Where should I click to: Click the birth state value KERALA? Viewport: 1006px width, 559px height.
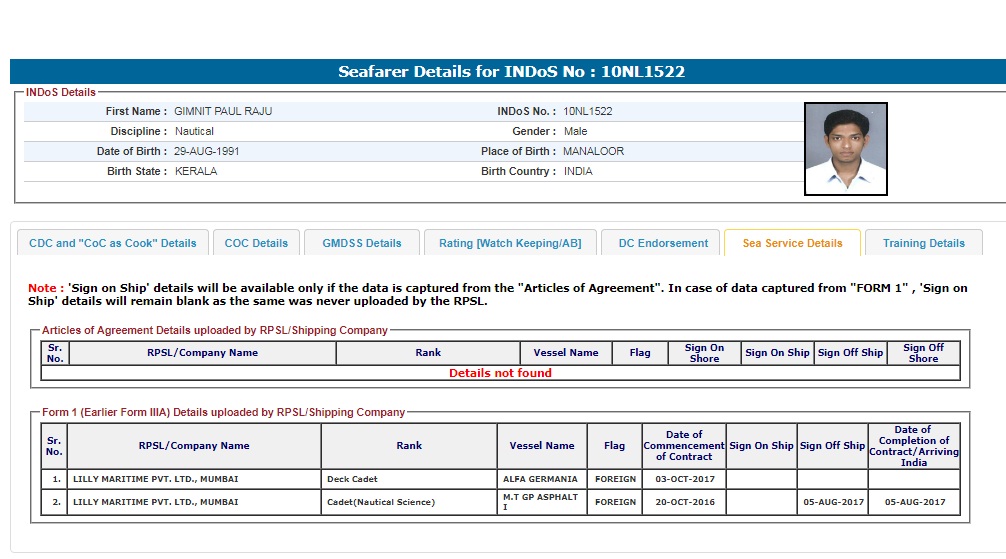click(196, 171)
